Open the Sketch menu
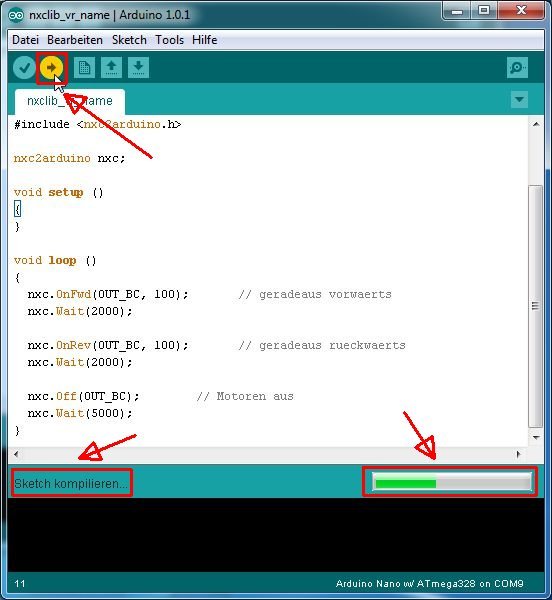Screen dimensions: 552x600 pos(129,40)
